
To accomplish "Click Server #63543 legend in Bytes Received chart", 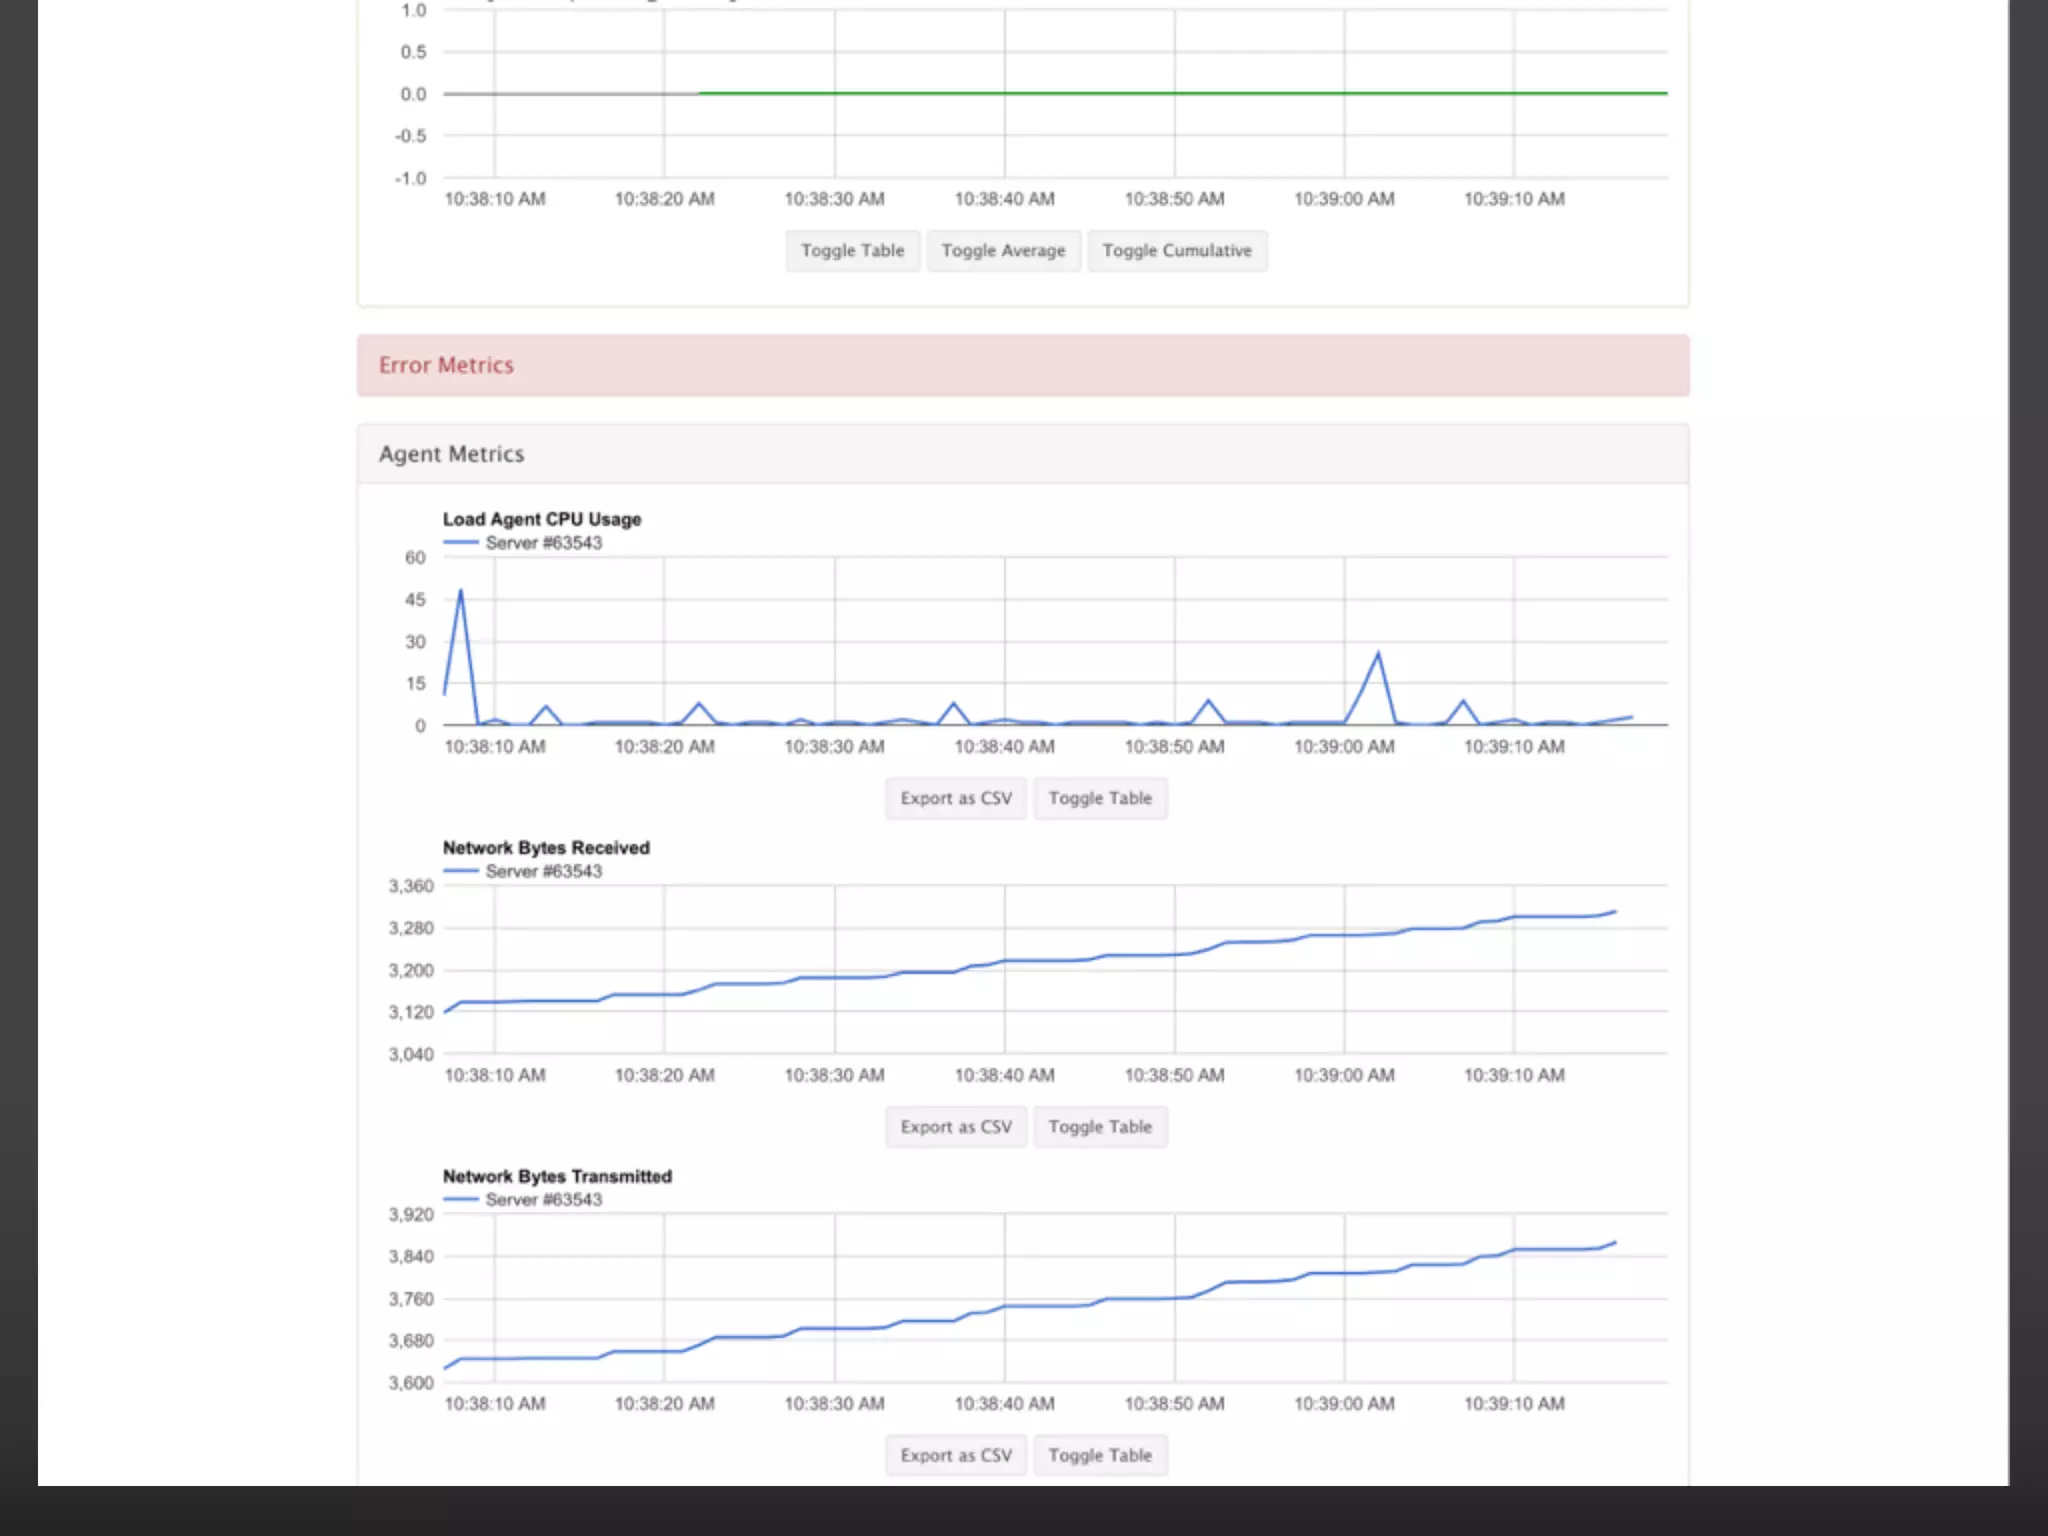I will click(x=543, y=872).
